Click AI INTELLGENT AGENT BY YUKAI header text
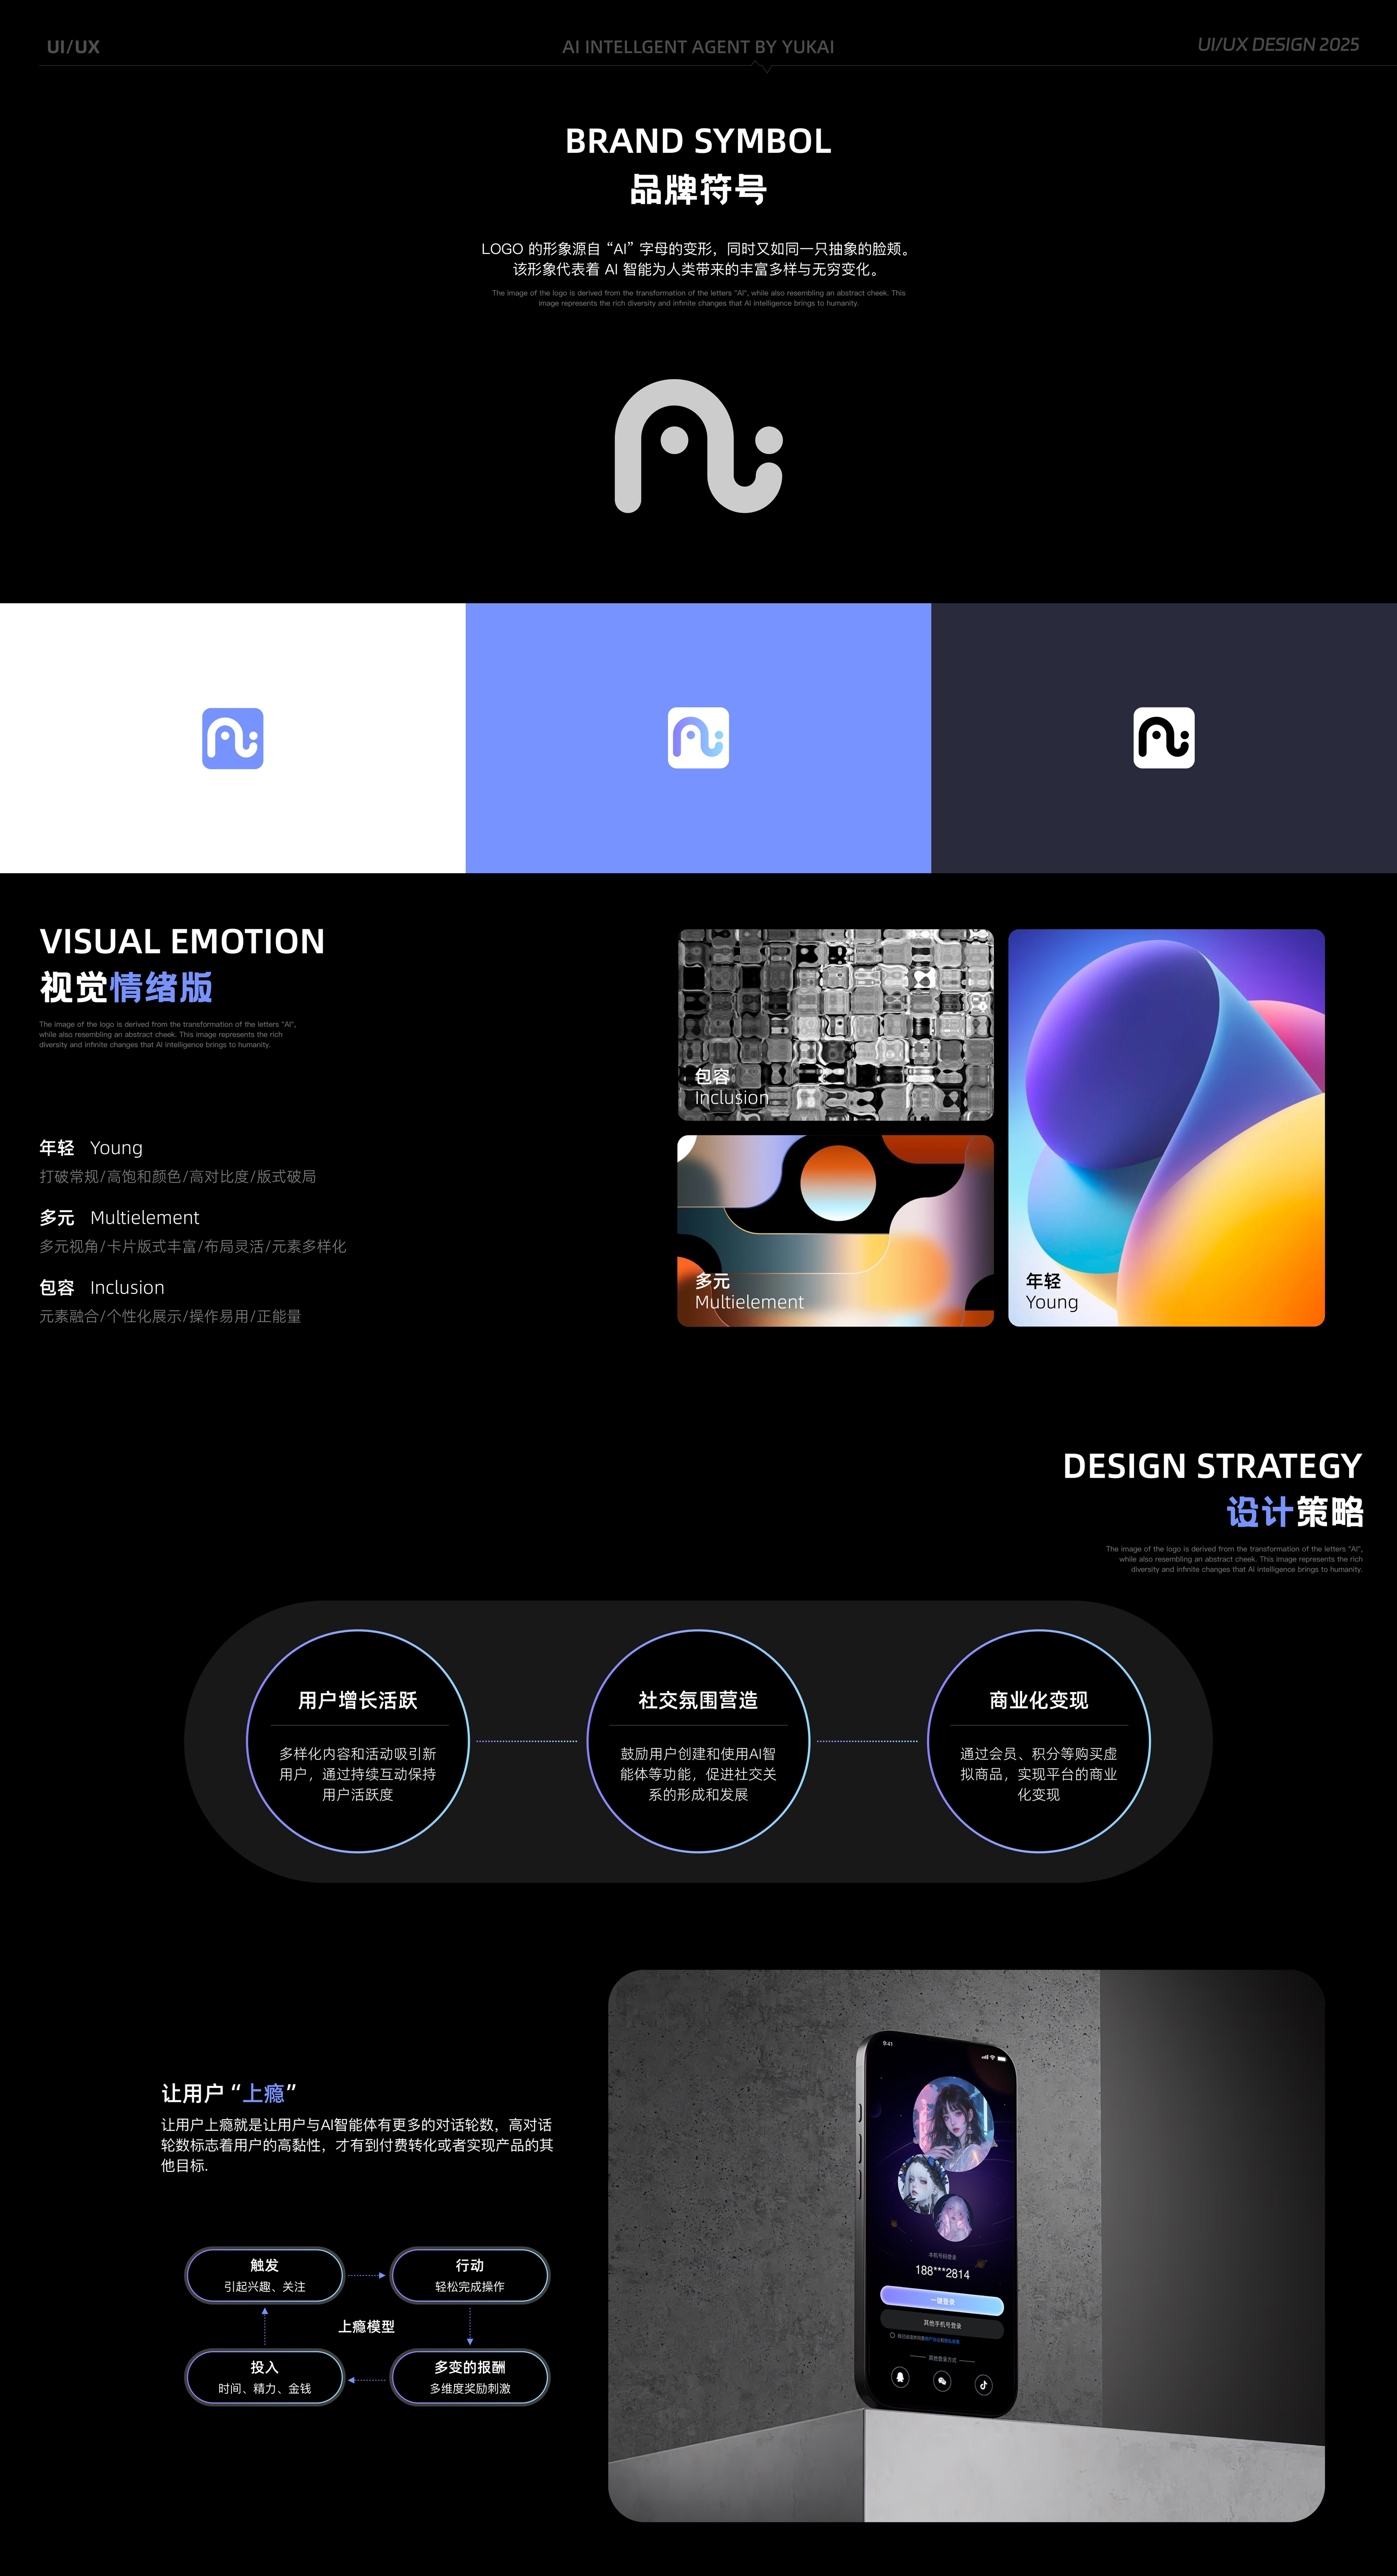 [698, 47]
